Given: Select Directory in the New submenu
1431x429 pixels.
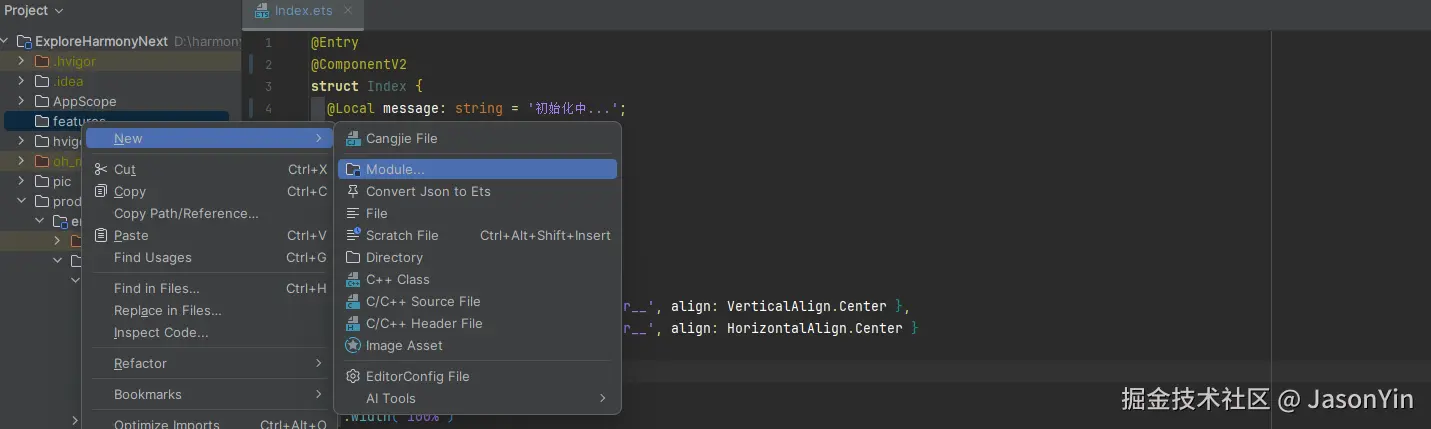Looking at the screenshot, I should 394,257.
